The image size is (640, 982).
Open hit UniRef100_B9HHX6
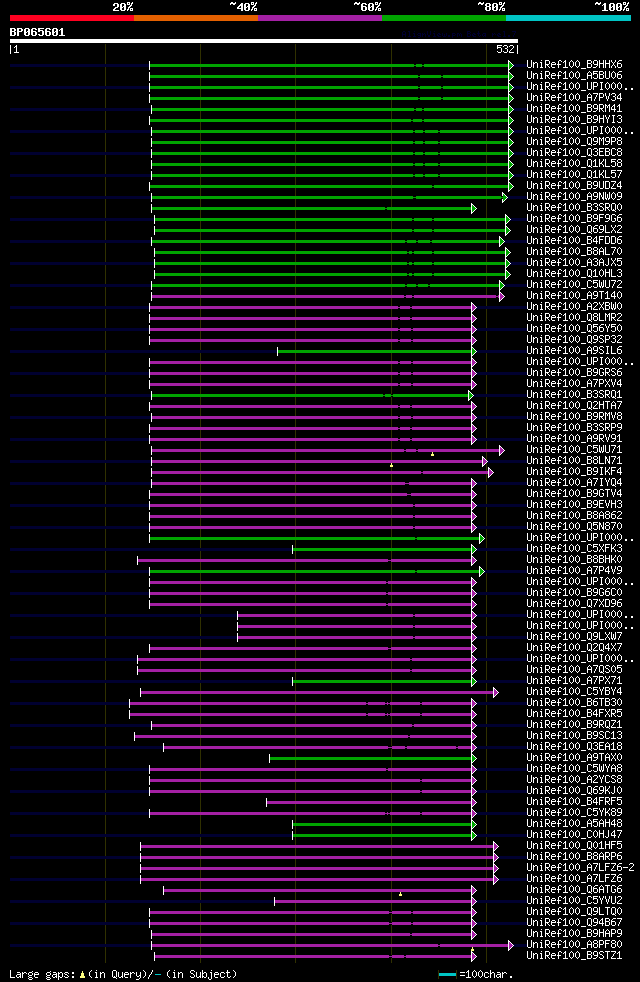574,65
